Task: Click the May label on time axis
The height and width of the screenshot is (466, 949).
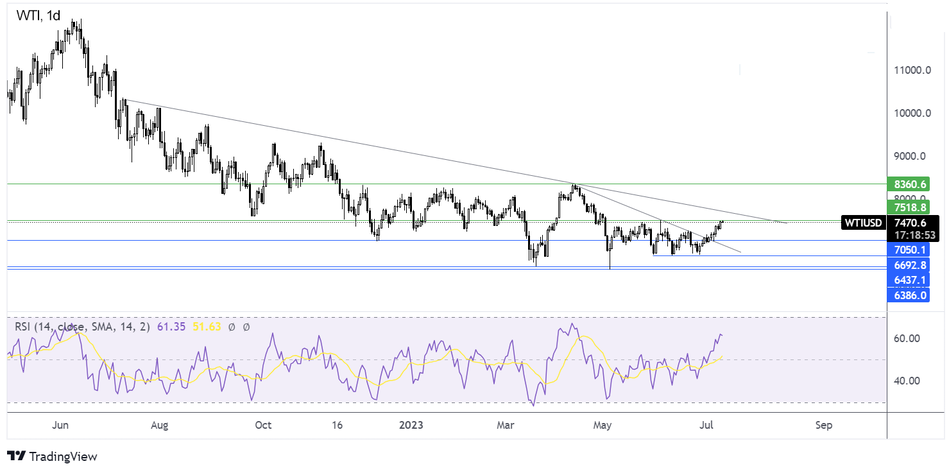Action: [601, 424]
